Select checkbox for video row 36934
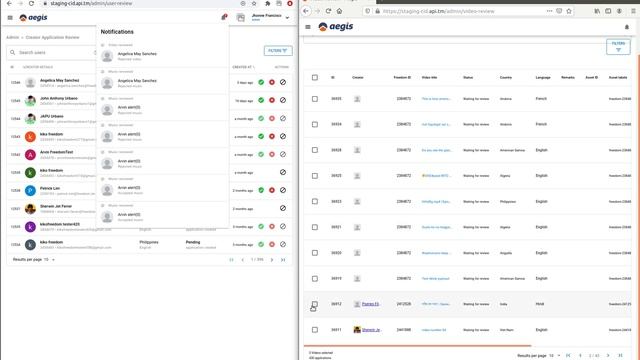The height and width of the screenshot is (360, 640). [315, 124]
